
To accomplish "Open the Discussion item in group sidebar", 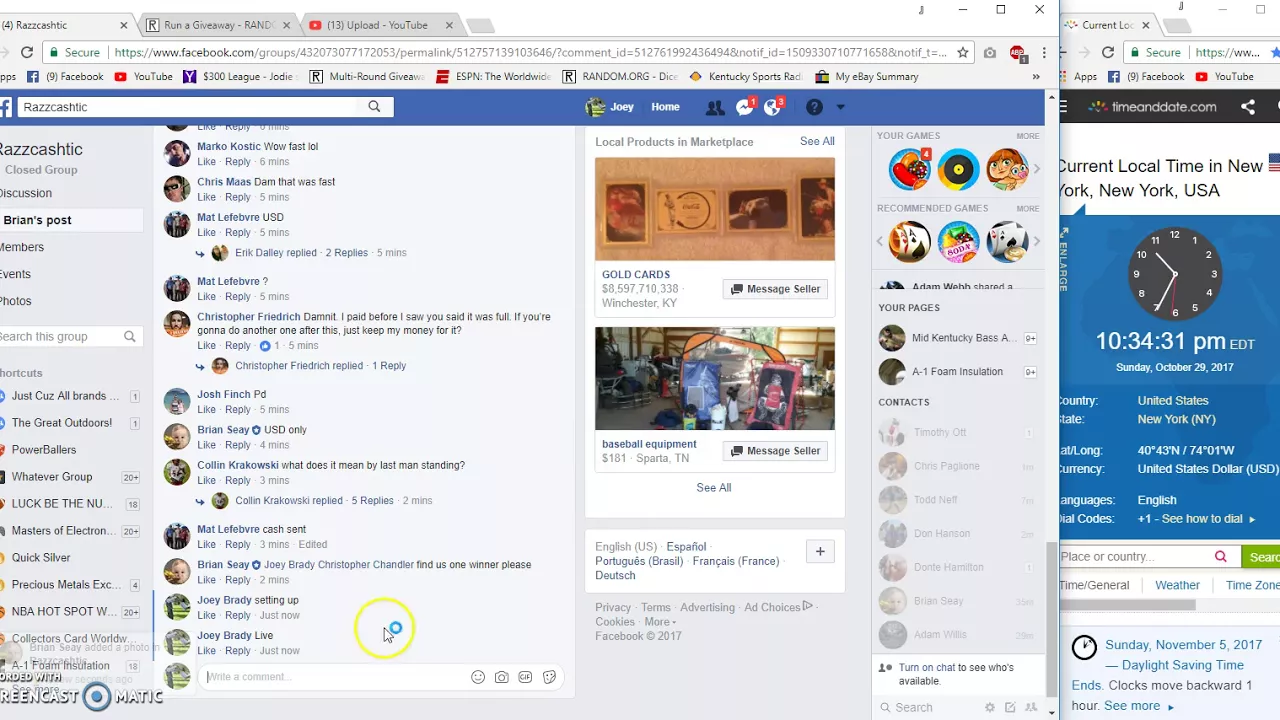I will click(25, 193).
